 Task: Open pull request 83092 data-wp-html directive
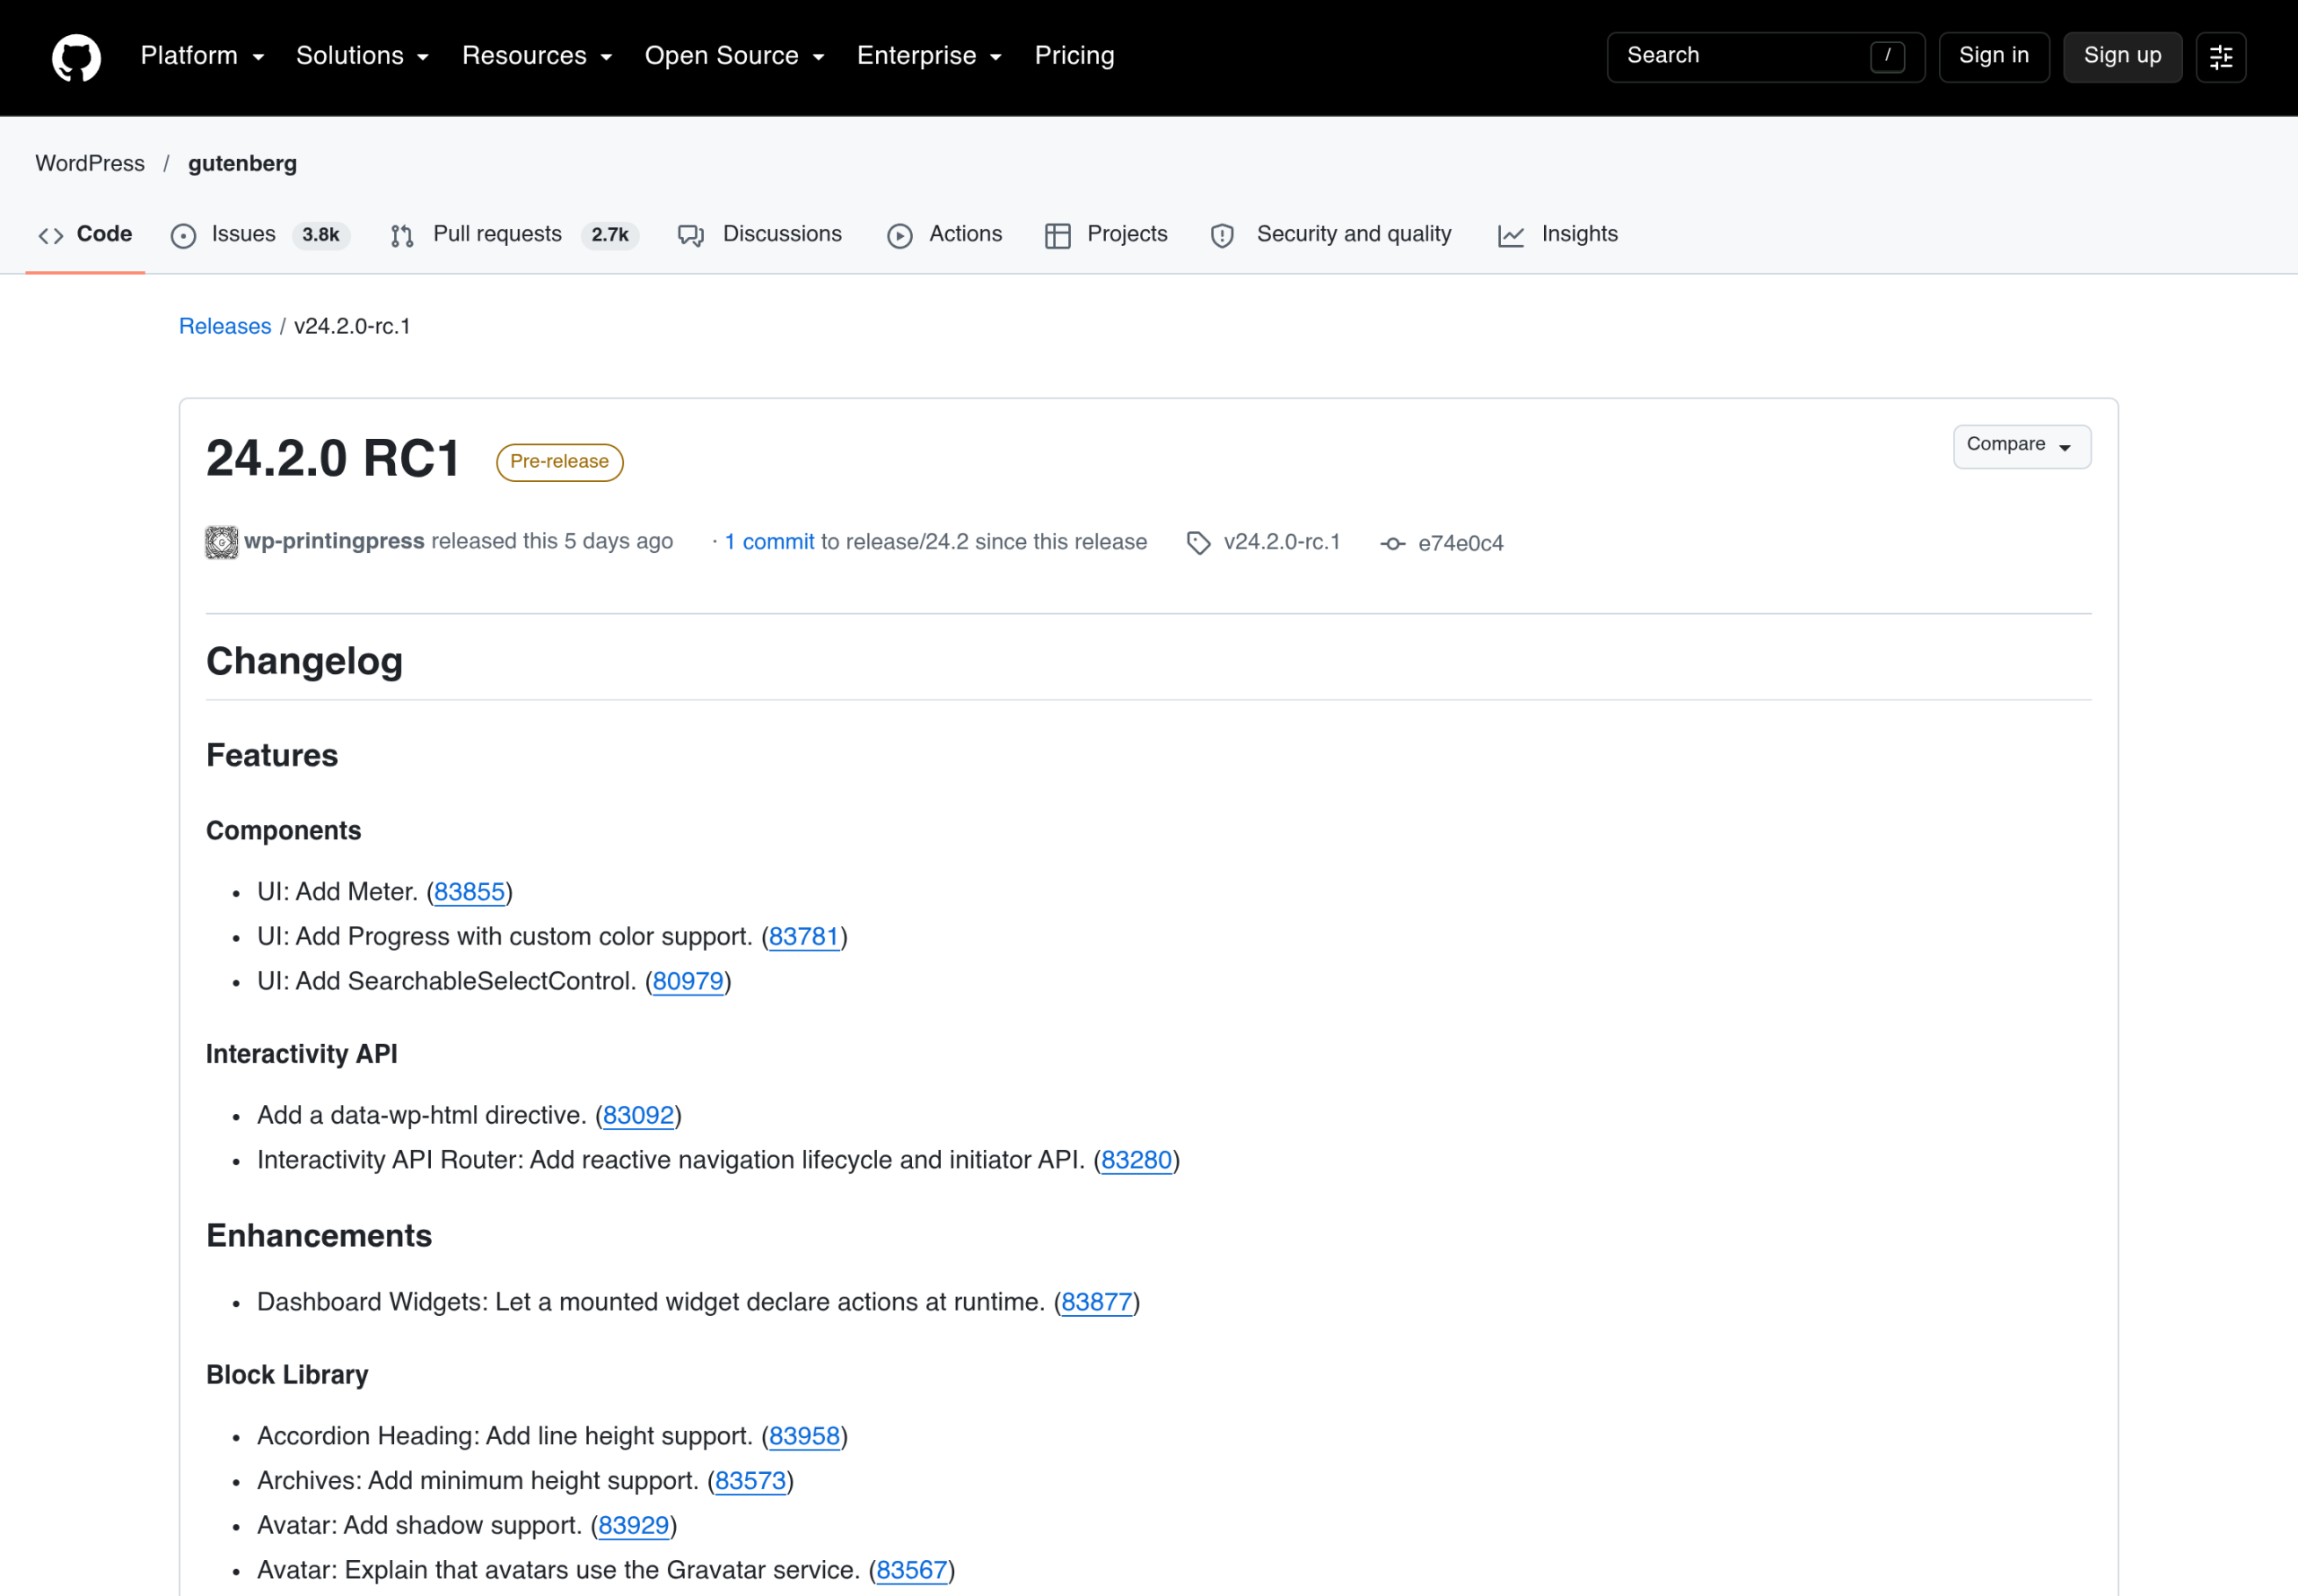tap(638, 1116)
